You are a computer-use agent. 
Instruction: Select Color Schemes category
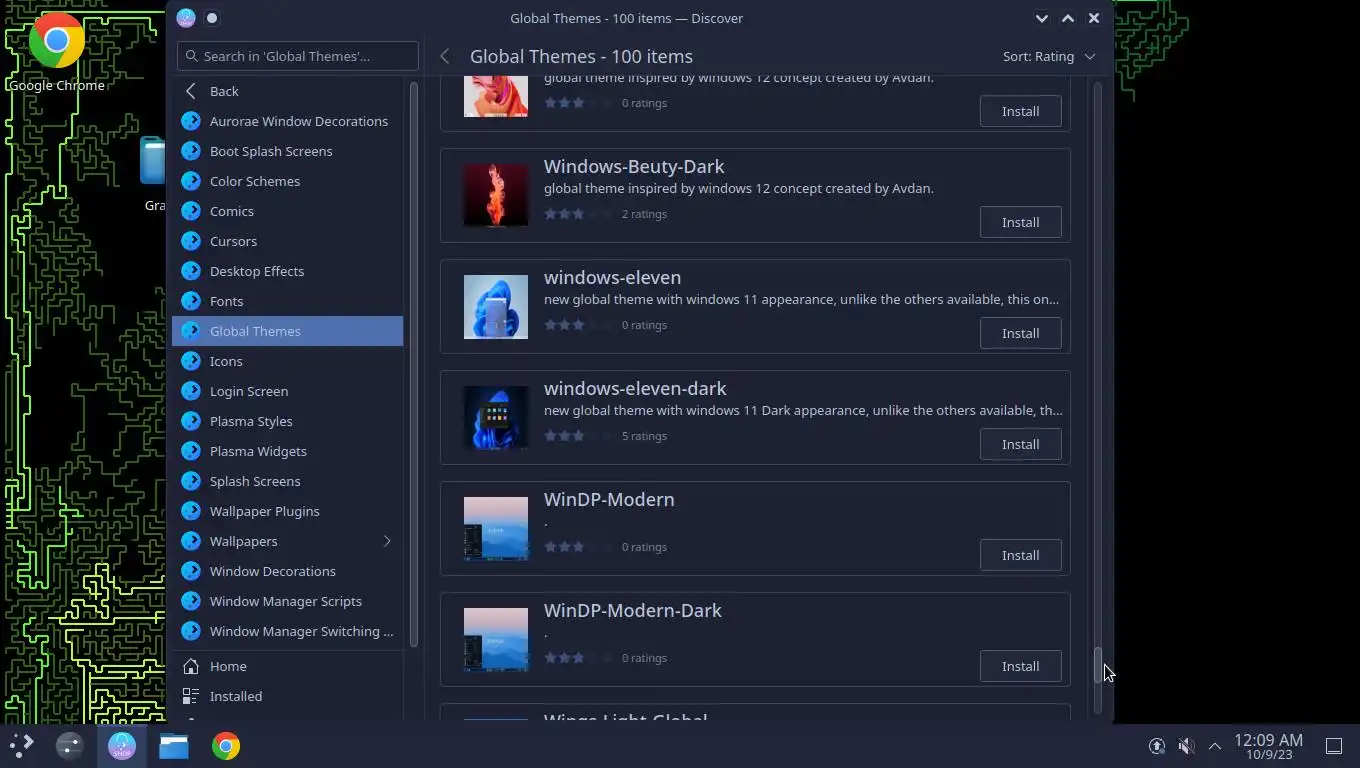(288, 181)
